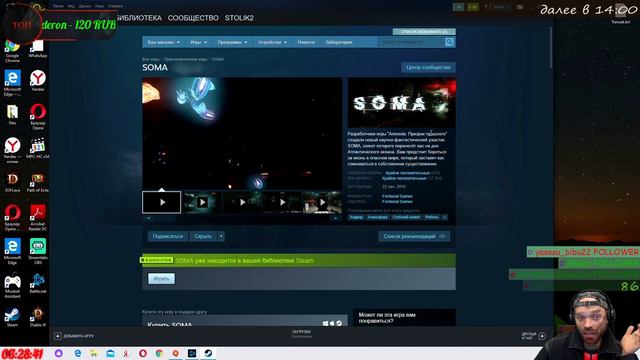Open the Игры dropdown in the store bar
This screenshot has width=640, height=360.
point(198,42)
